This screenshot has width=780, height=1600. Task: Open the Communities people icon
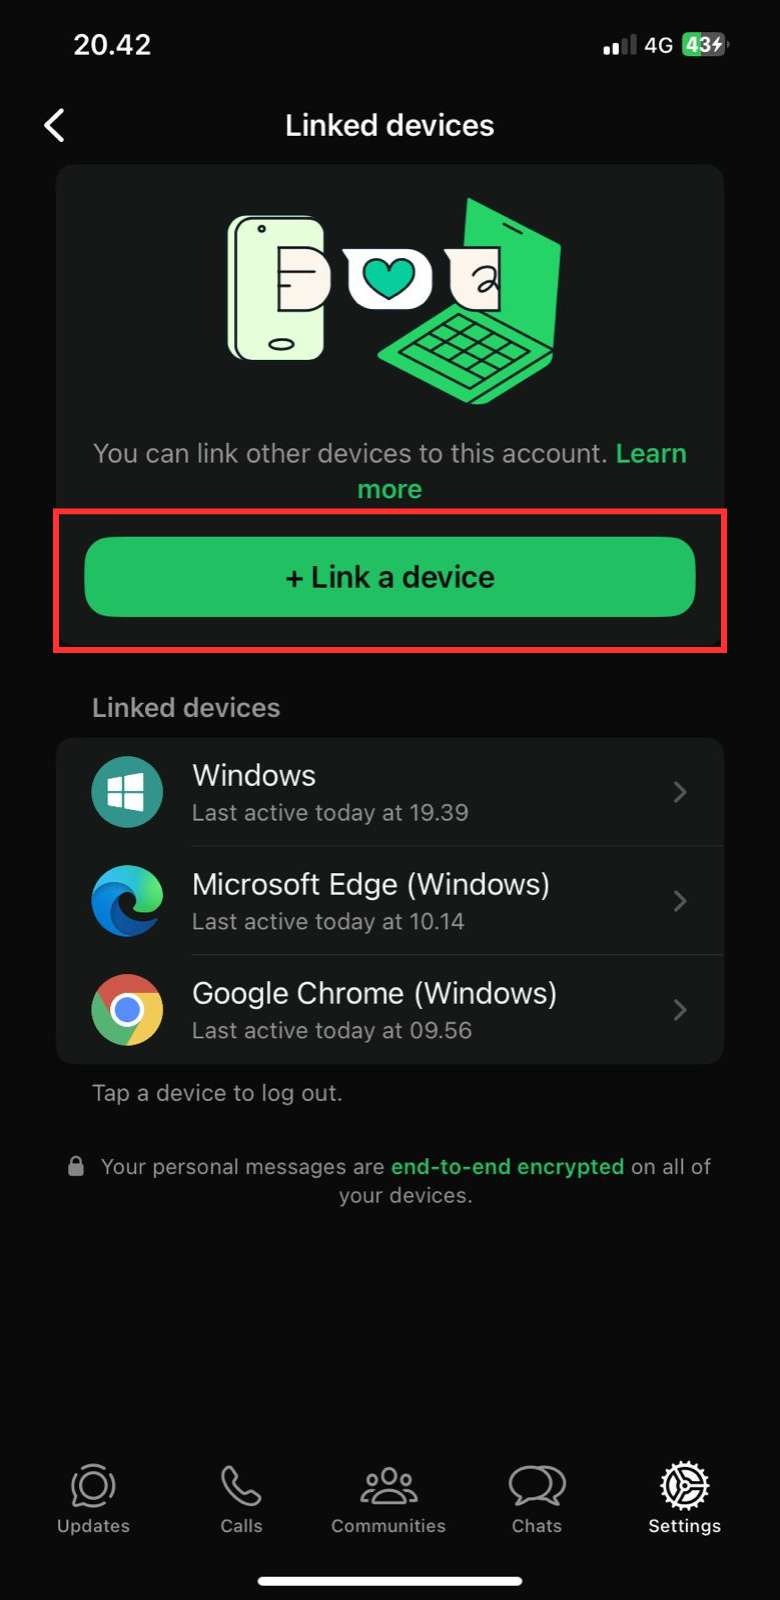point(389,1485)
